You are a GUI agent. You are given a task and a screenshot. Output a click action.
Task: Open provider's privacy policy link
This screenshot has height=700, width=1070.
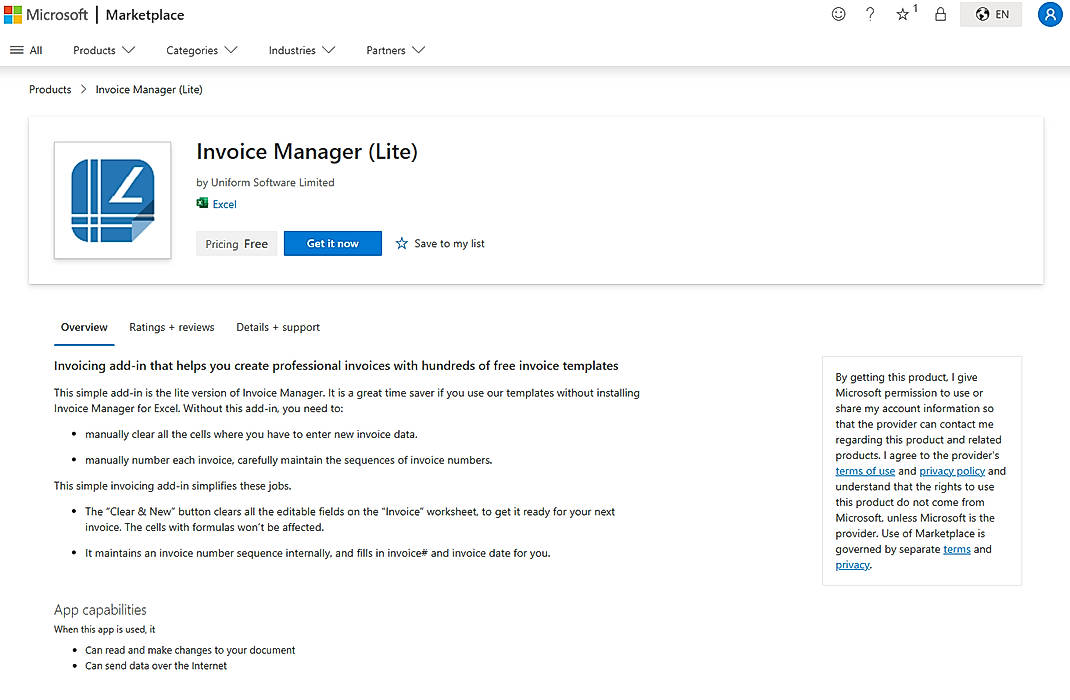tap(952, 471)
